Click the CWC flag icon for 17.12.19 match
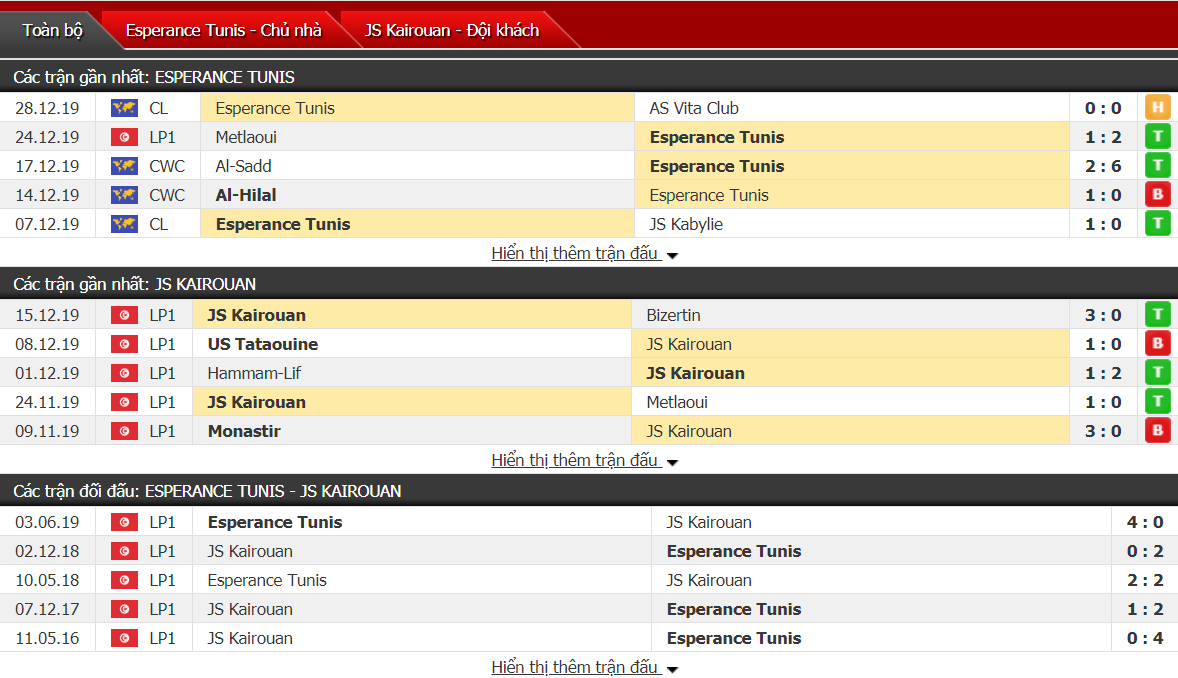 (124, 166)
